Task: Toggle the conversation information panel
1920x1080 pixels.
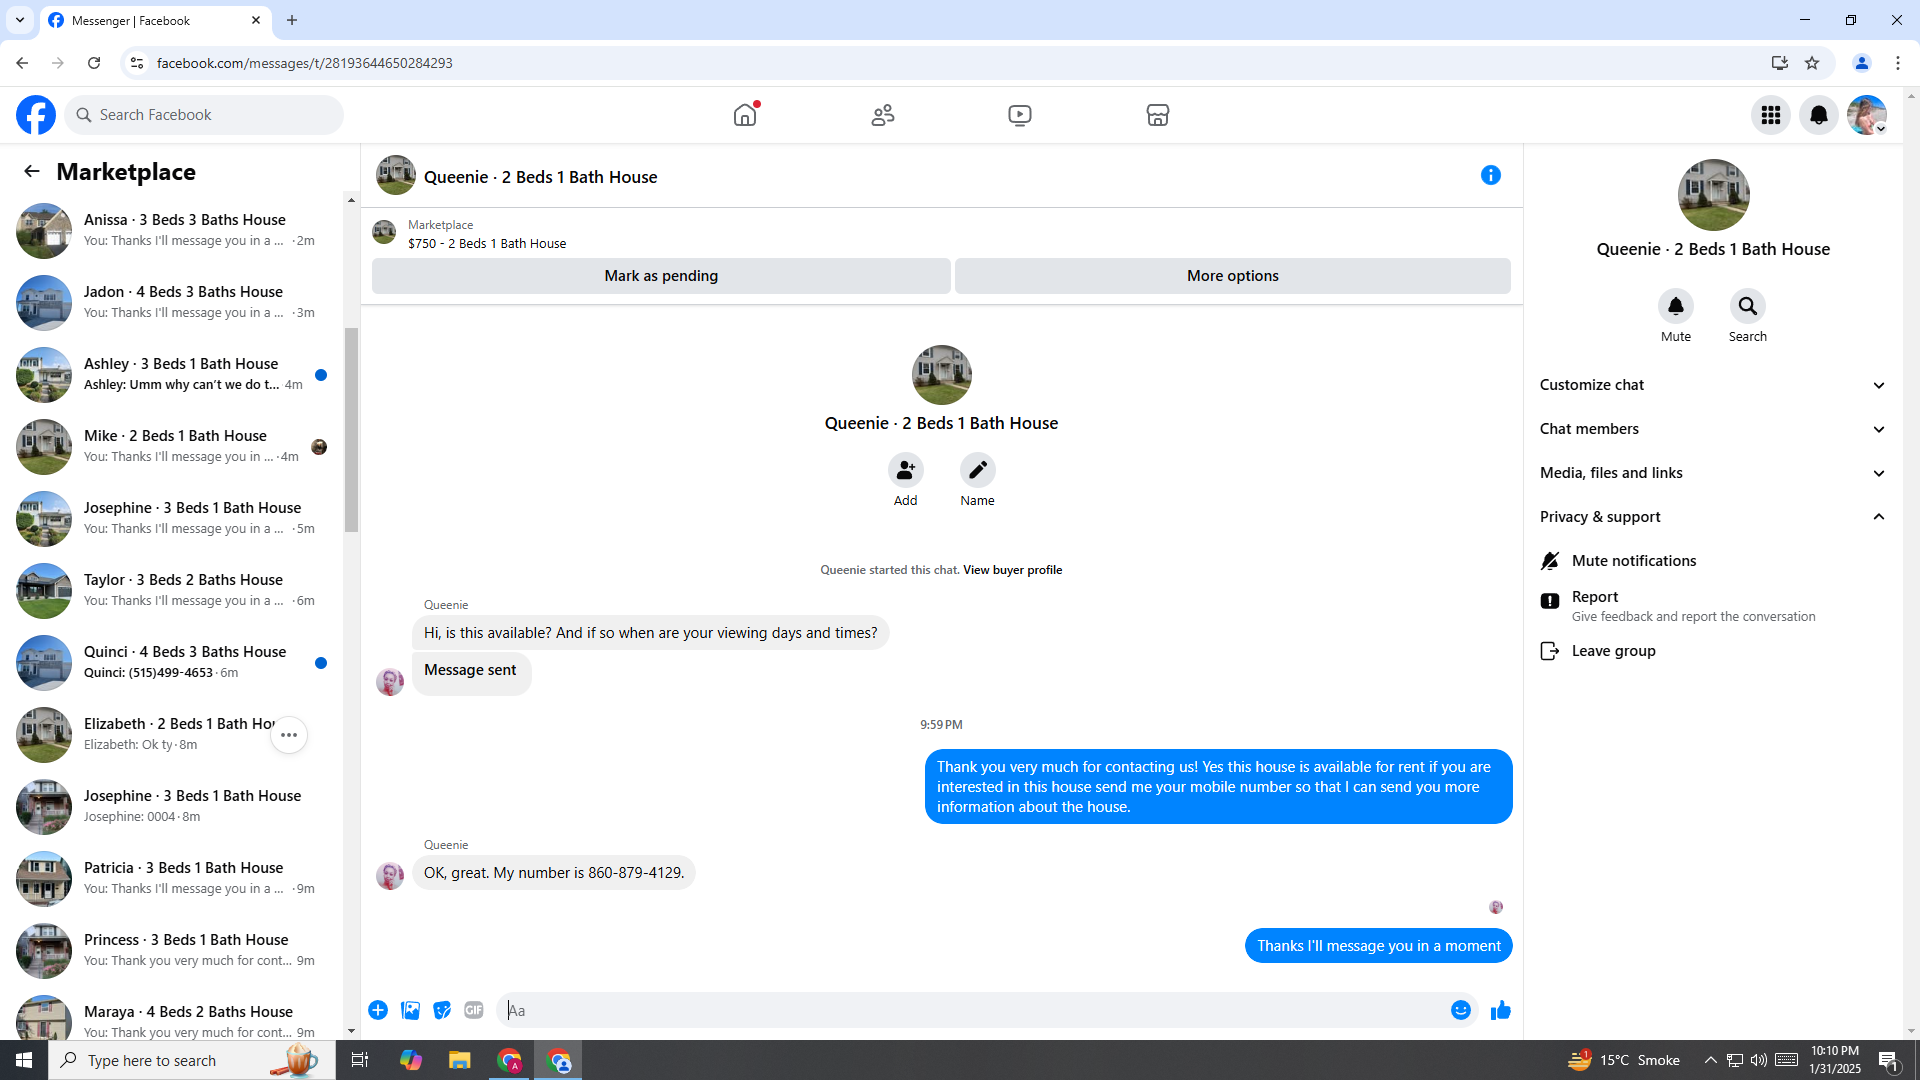Action: (x=1491, y=175)
